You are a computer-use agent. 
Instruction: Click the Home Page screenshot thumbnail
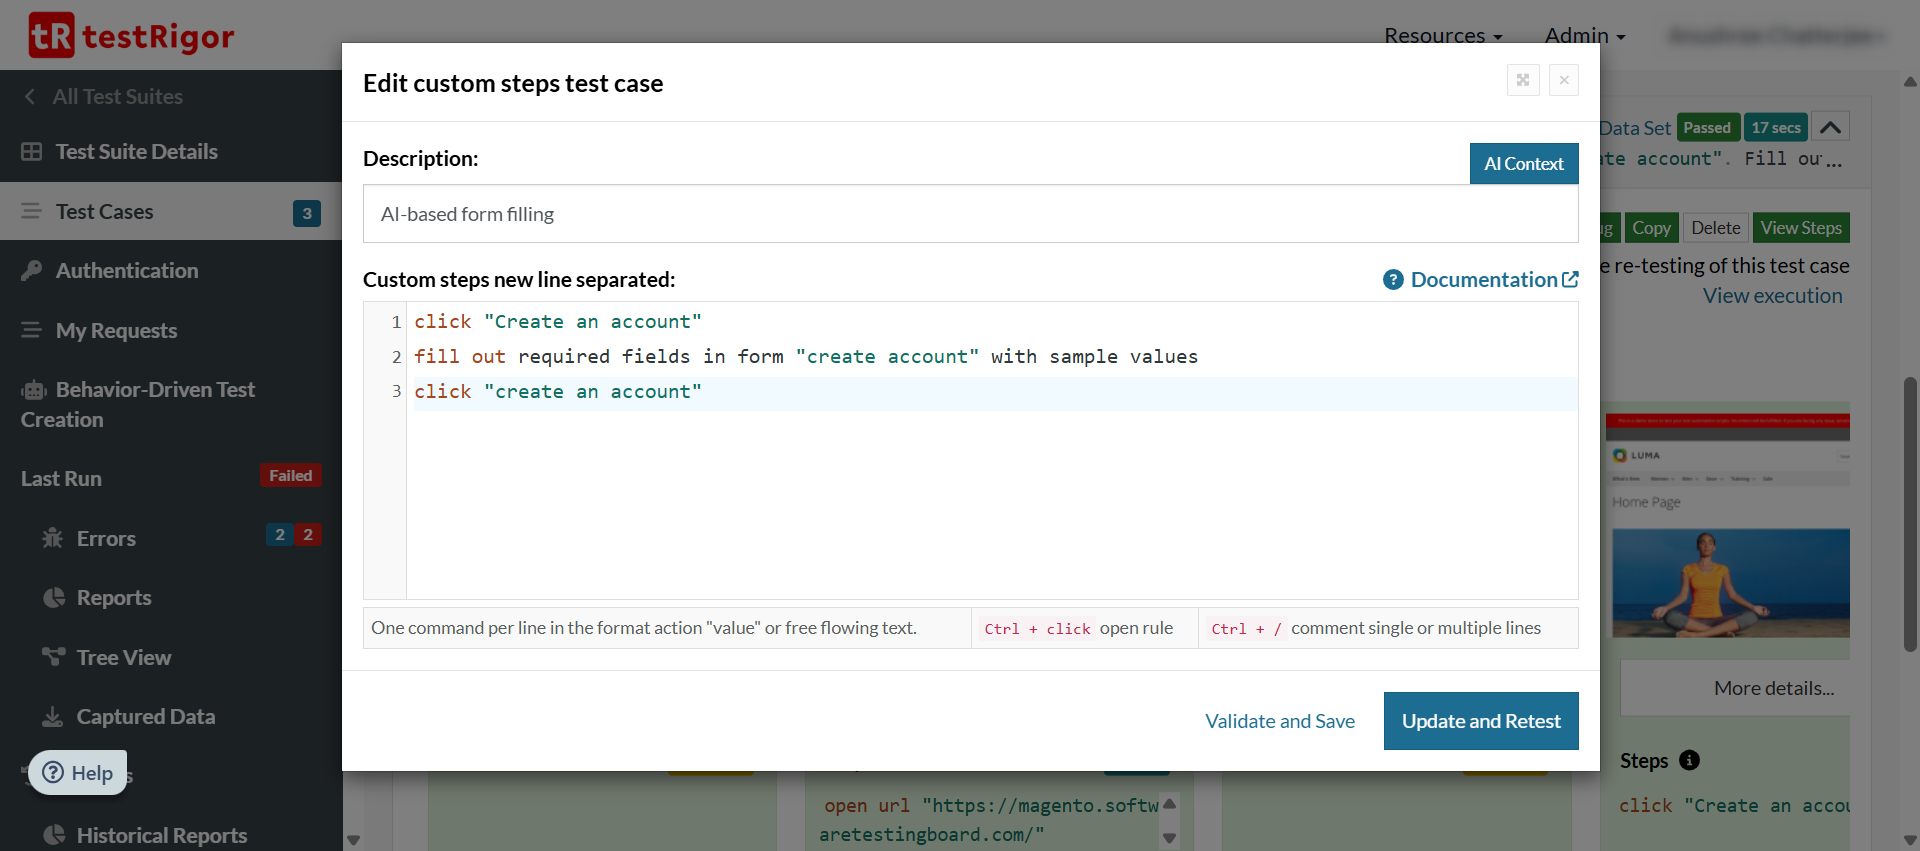point(1729,530)
